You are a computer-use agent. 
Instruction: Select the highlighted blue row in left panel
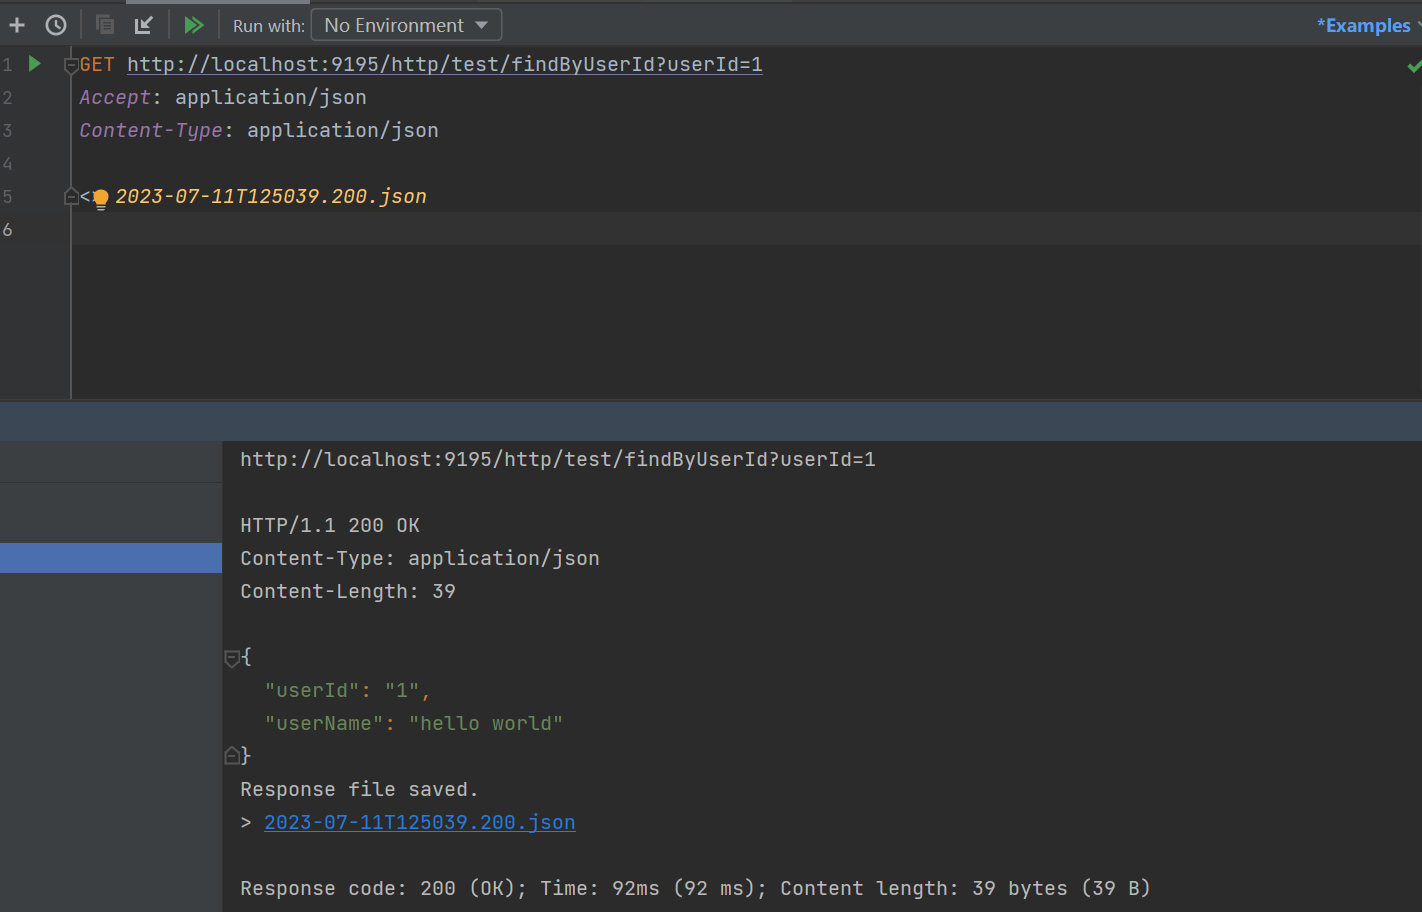point(111,558)
